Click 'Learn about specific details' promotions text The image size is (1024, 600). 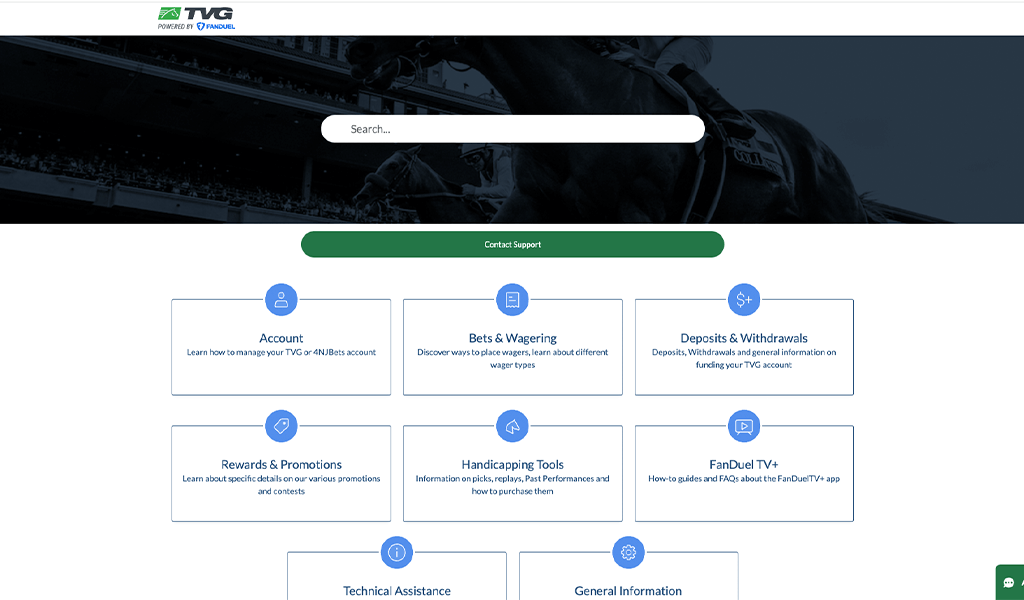pyautogui.click(x=281, y=484)
